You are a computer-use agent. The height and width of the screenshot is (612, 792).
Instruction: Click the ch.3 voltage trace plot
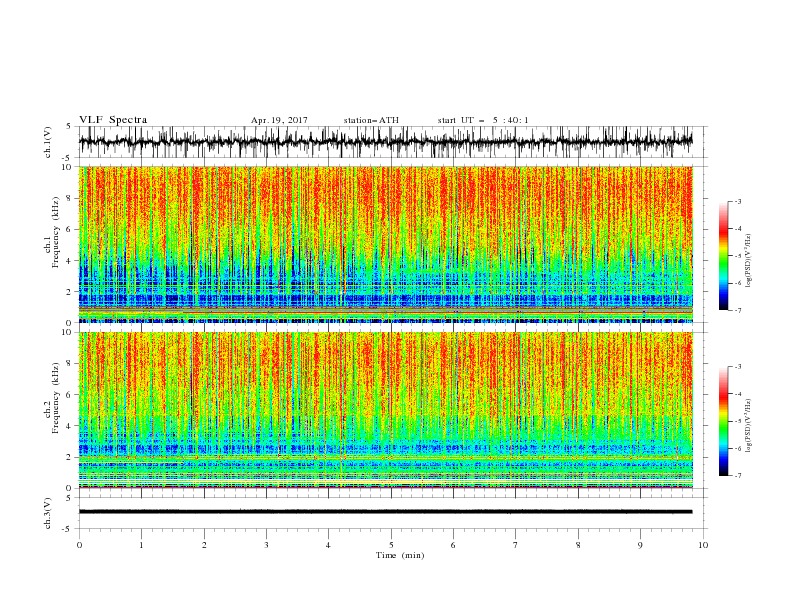pos(392,513)
